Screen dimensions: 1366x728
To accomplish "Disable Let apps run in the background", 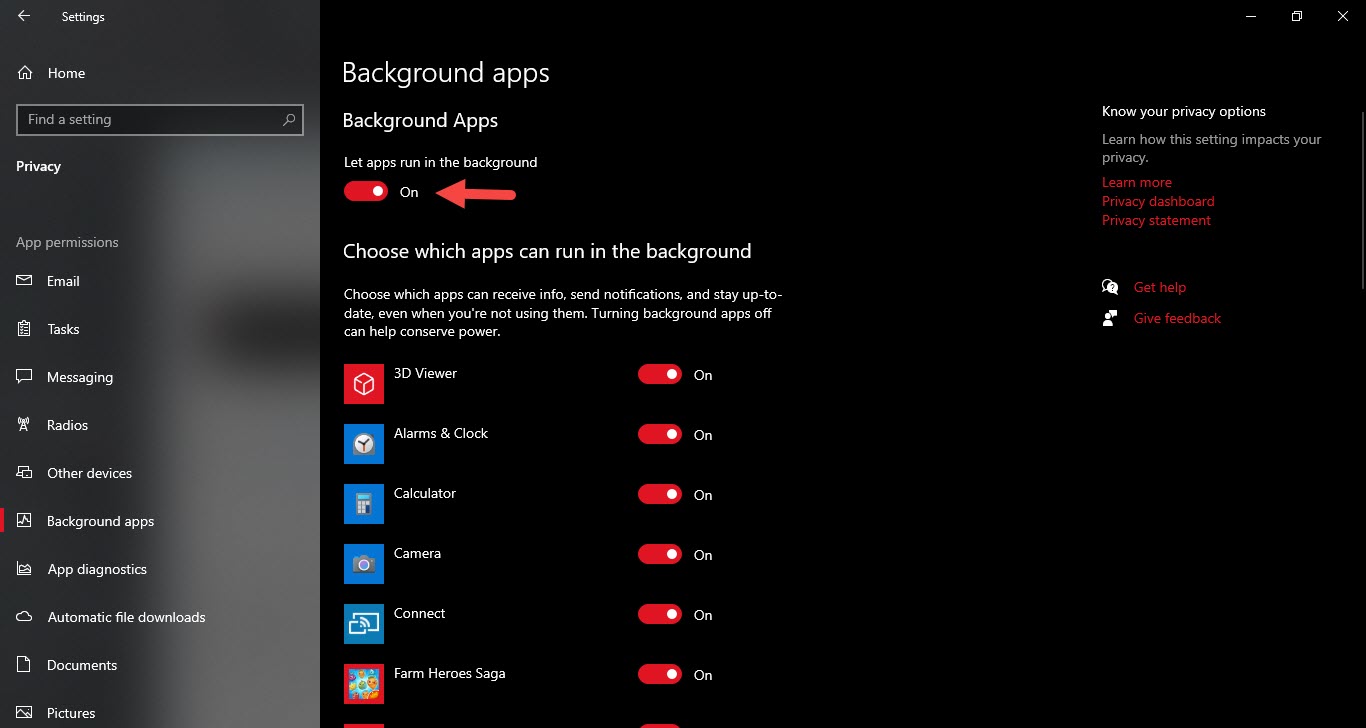I will 366,191.
